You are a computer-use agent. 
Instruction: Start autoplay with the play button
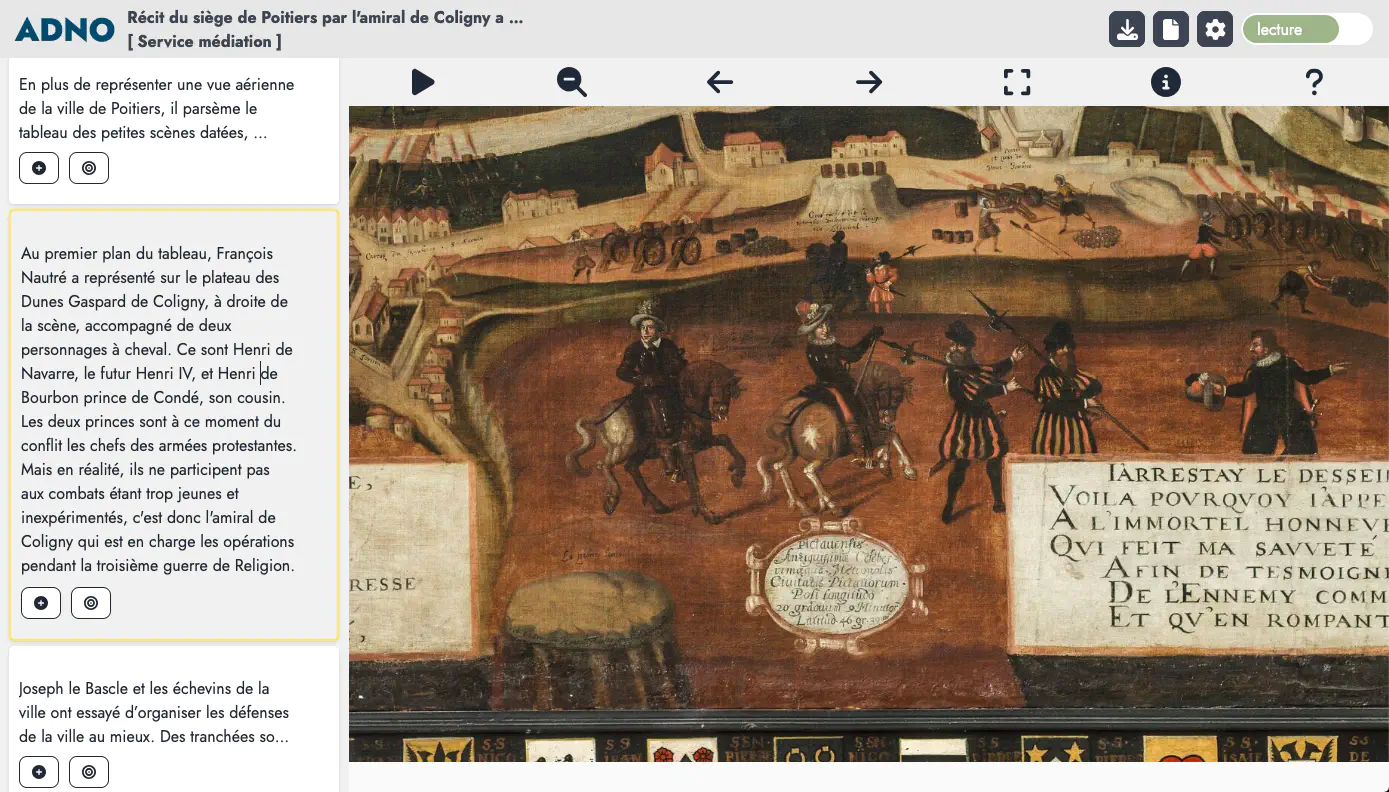coord(423,82)
